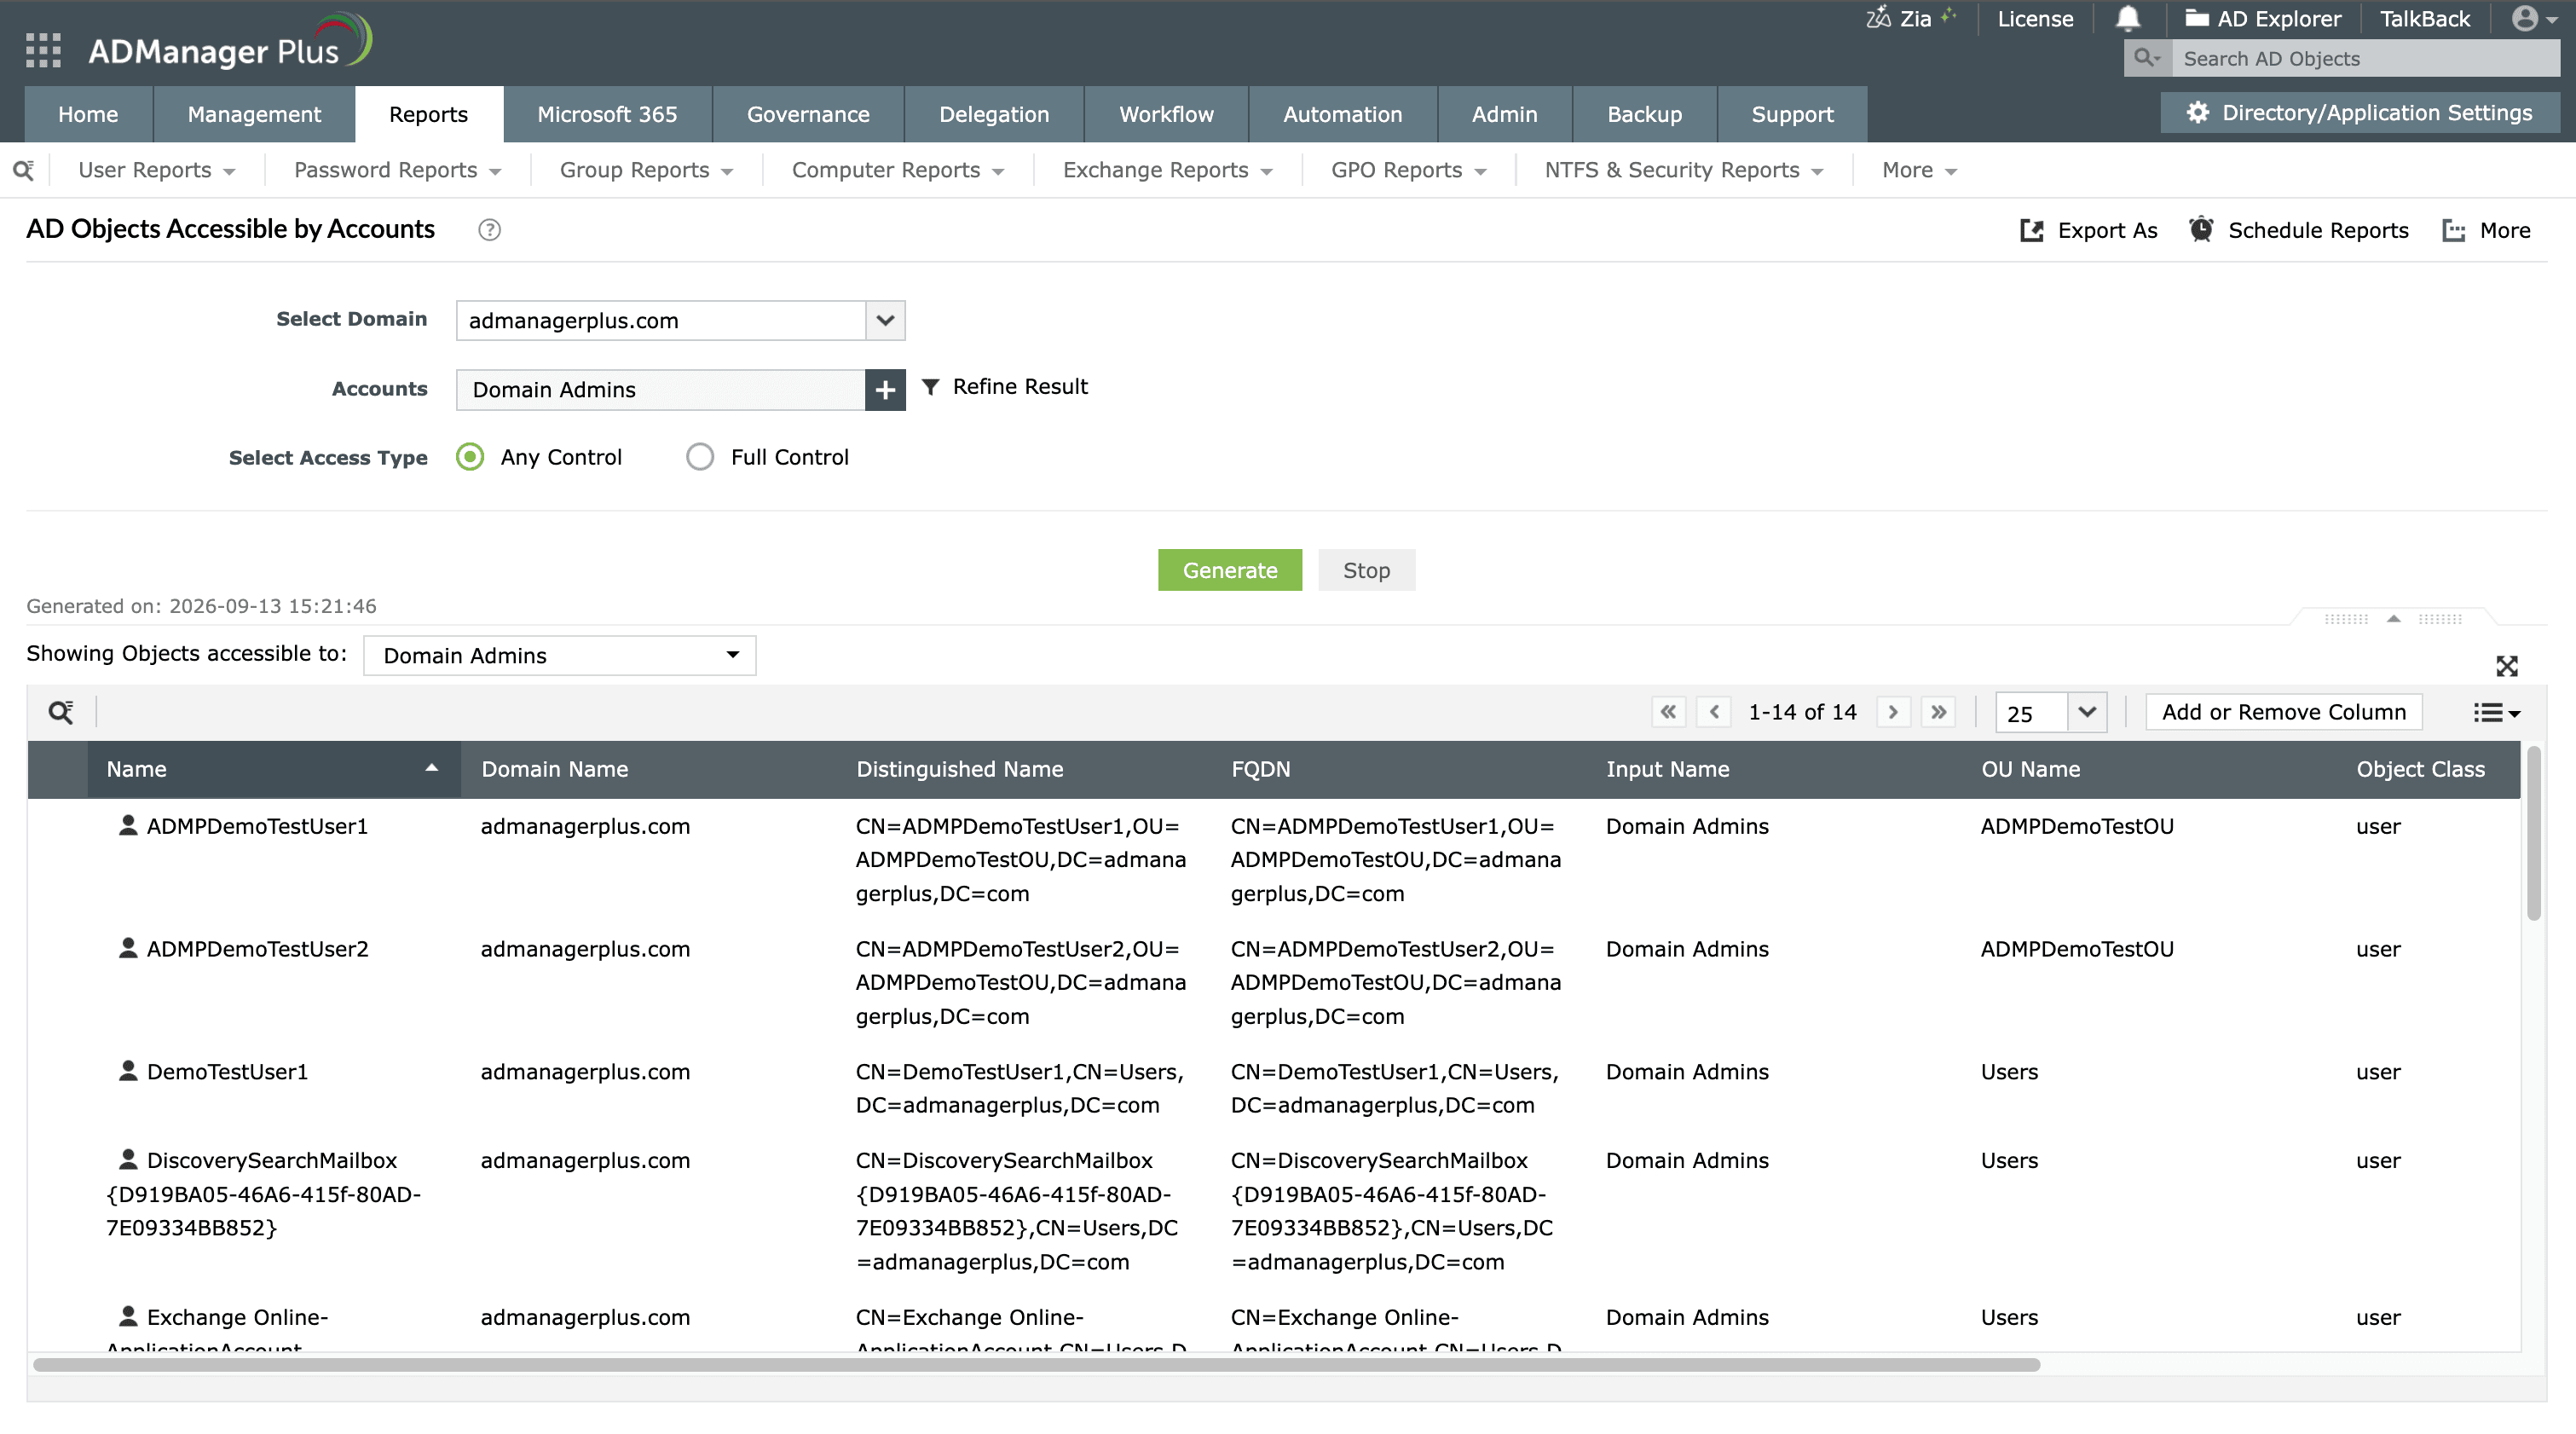2576x1434 pixels.
Task: Click Search AD Objects field
Action: (2366, 58)
